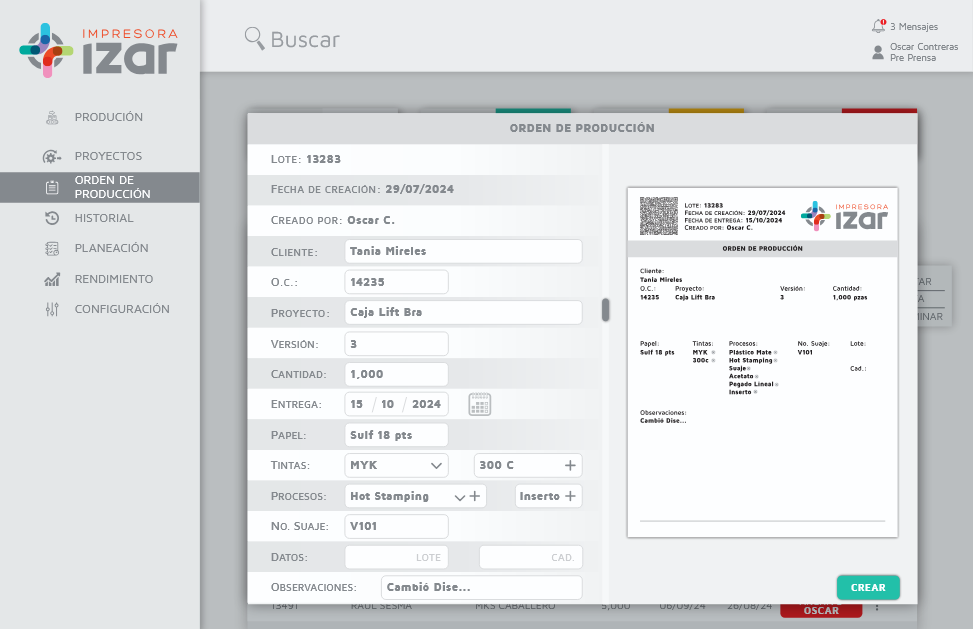Grab the form's vertical scrollbar handle
This screenshot has width=973, height=629.
tap(605, 310)
